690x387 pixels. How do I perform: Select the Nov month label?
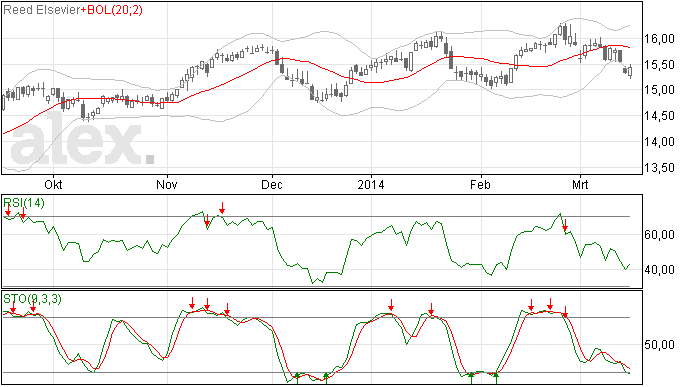(x=167, y=184)
